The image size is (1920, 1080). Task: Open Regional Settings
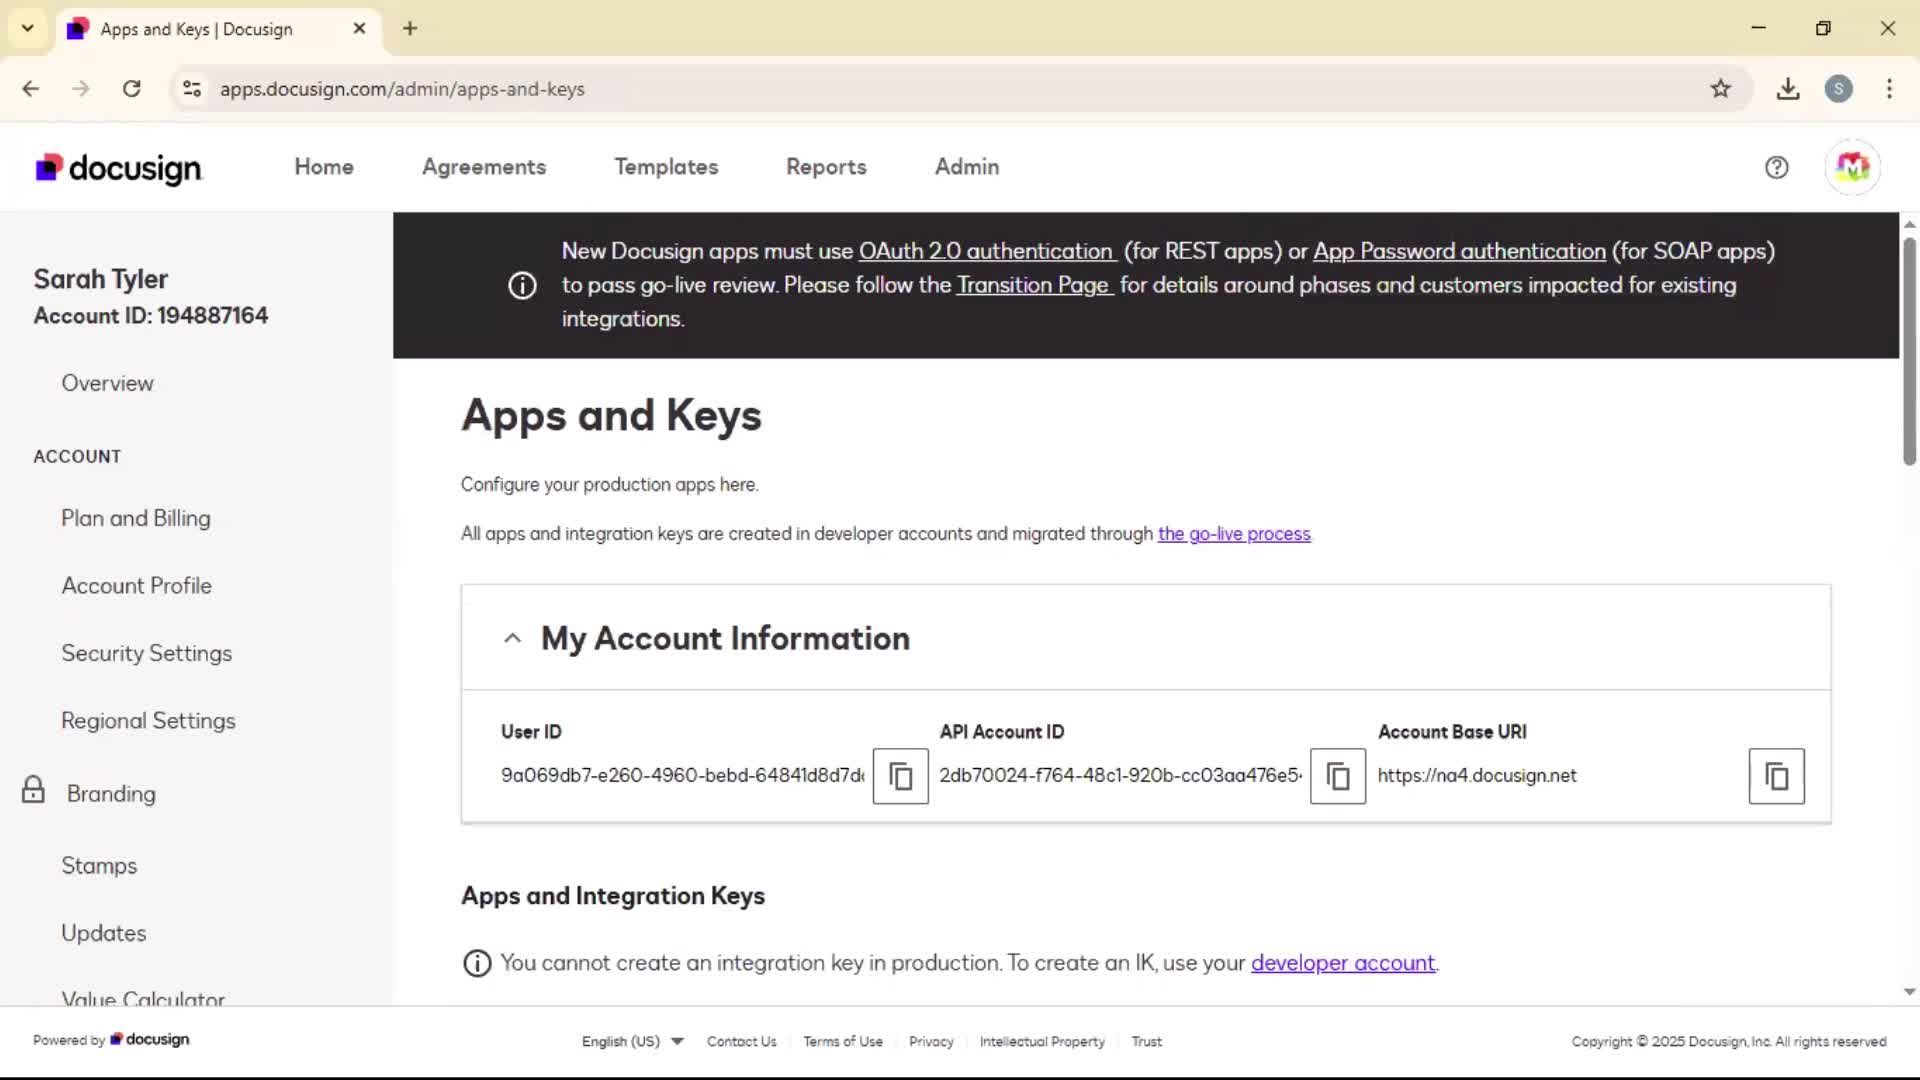pyautogui.click(x=148, y=721)
